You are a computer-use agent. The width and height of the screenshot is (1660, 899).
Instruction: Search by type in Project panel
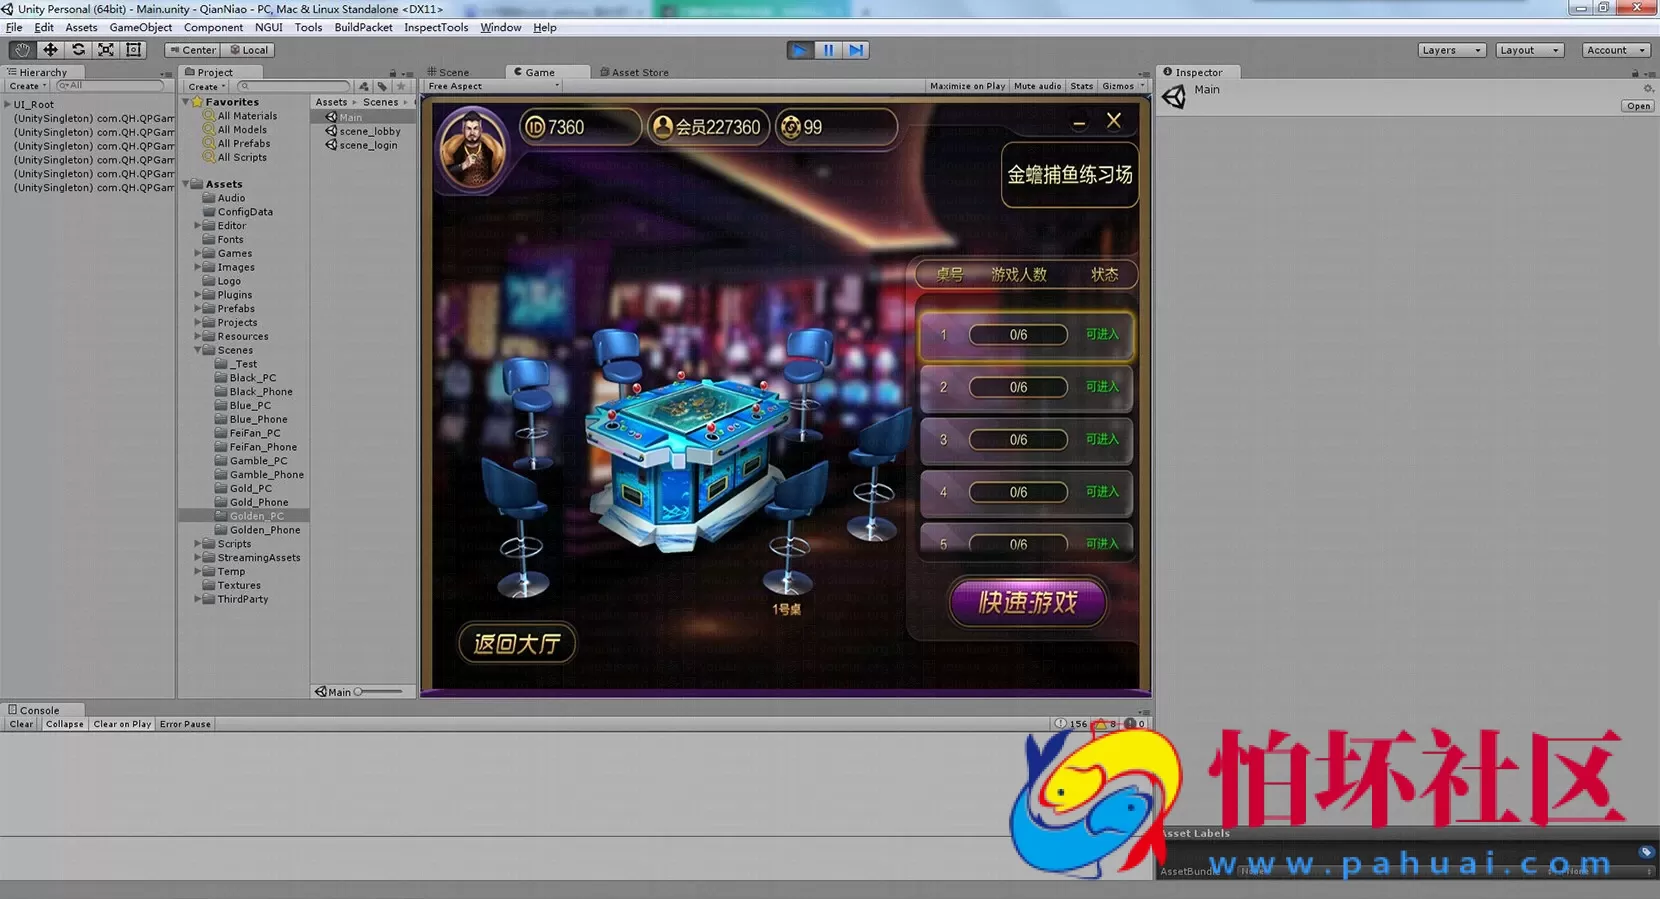pyautogui.click(x=364, y=87)
